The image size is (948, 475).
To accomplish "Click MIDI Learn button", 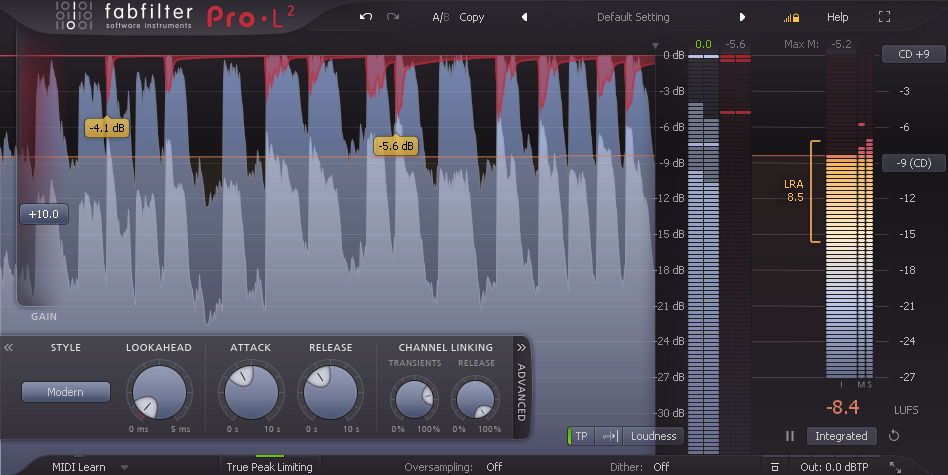I will coord(79,467).
